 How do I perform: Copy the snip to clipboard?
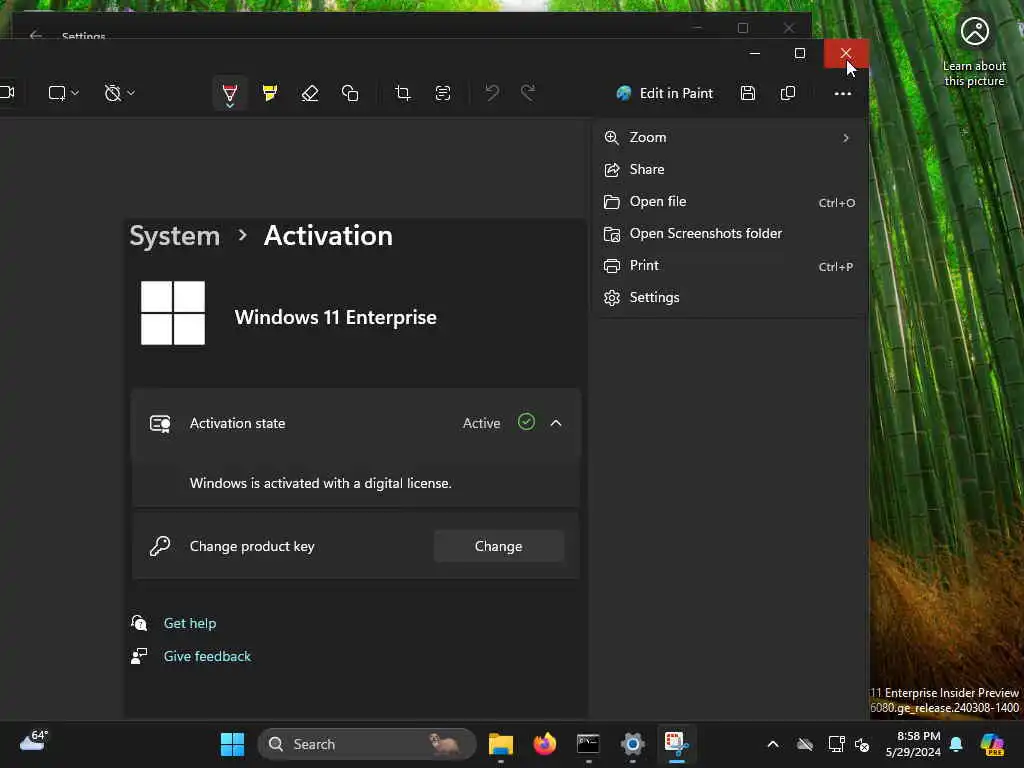coord(788,93)
